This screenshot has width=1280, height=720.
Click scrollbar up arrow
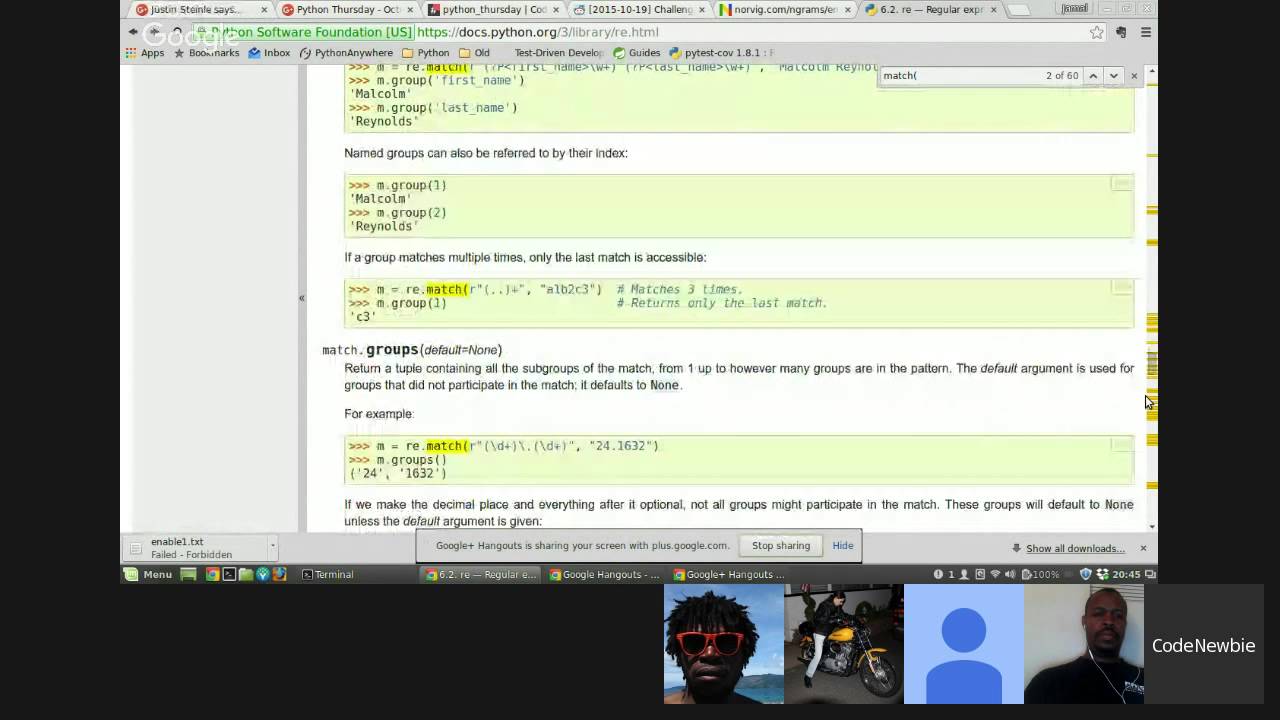coord(1152,72)
